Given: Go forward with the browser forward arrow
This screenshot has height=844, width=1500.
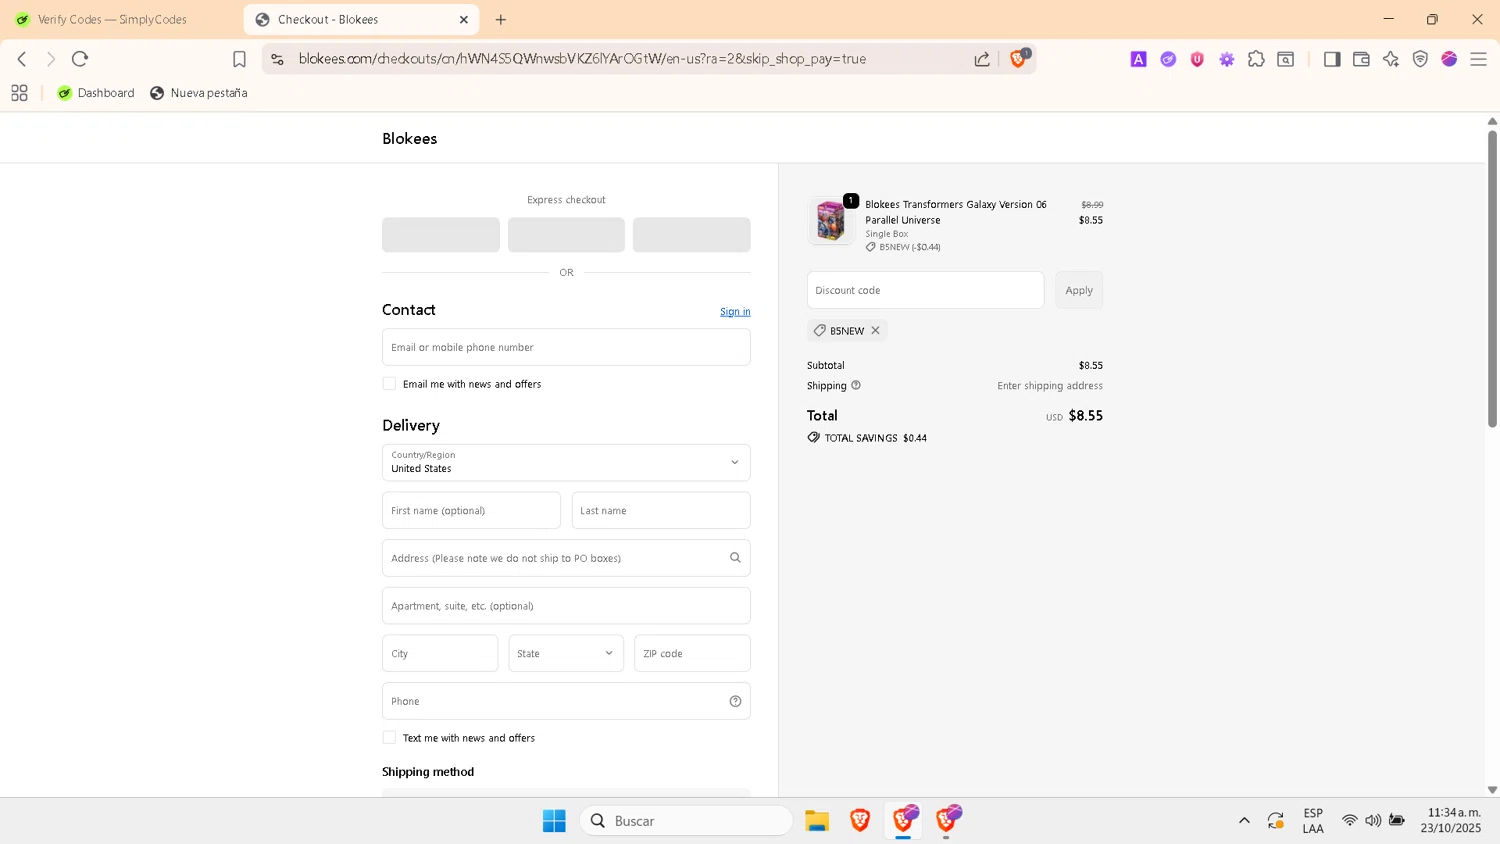Looking at the screenshot, I should [x=51, y=59].
